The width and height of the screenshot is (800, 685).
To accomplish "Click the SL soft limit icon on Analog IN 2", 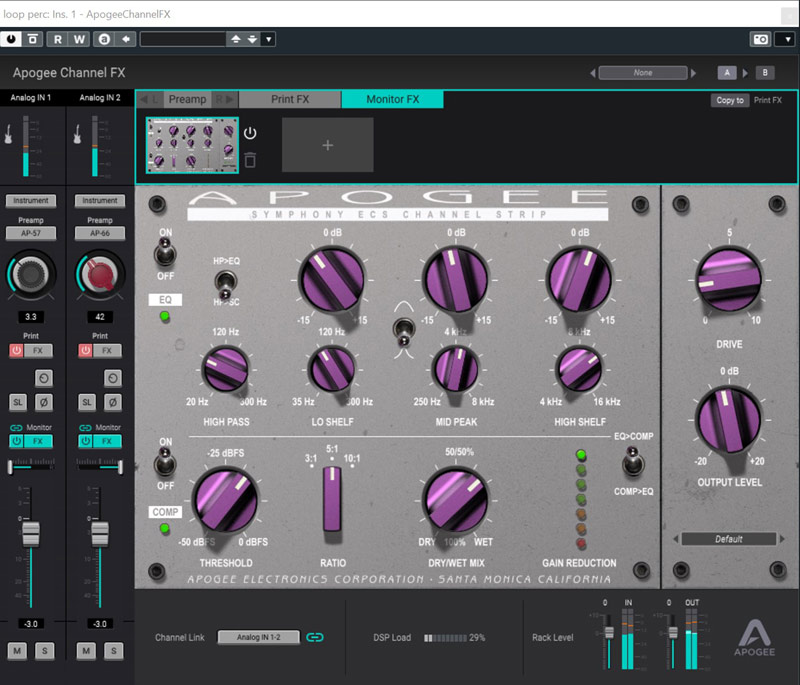I will point(86,402).
